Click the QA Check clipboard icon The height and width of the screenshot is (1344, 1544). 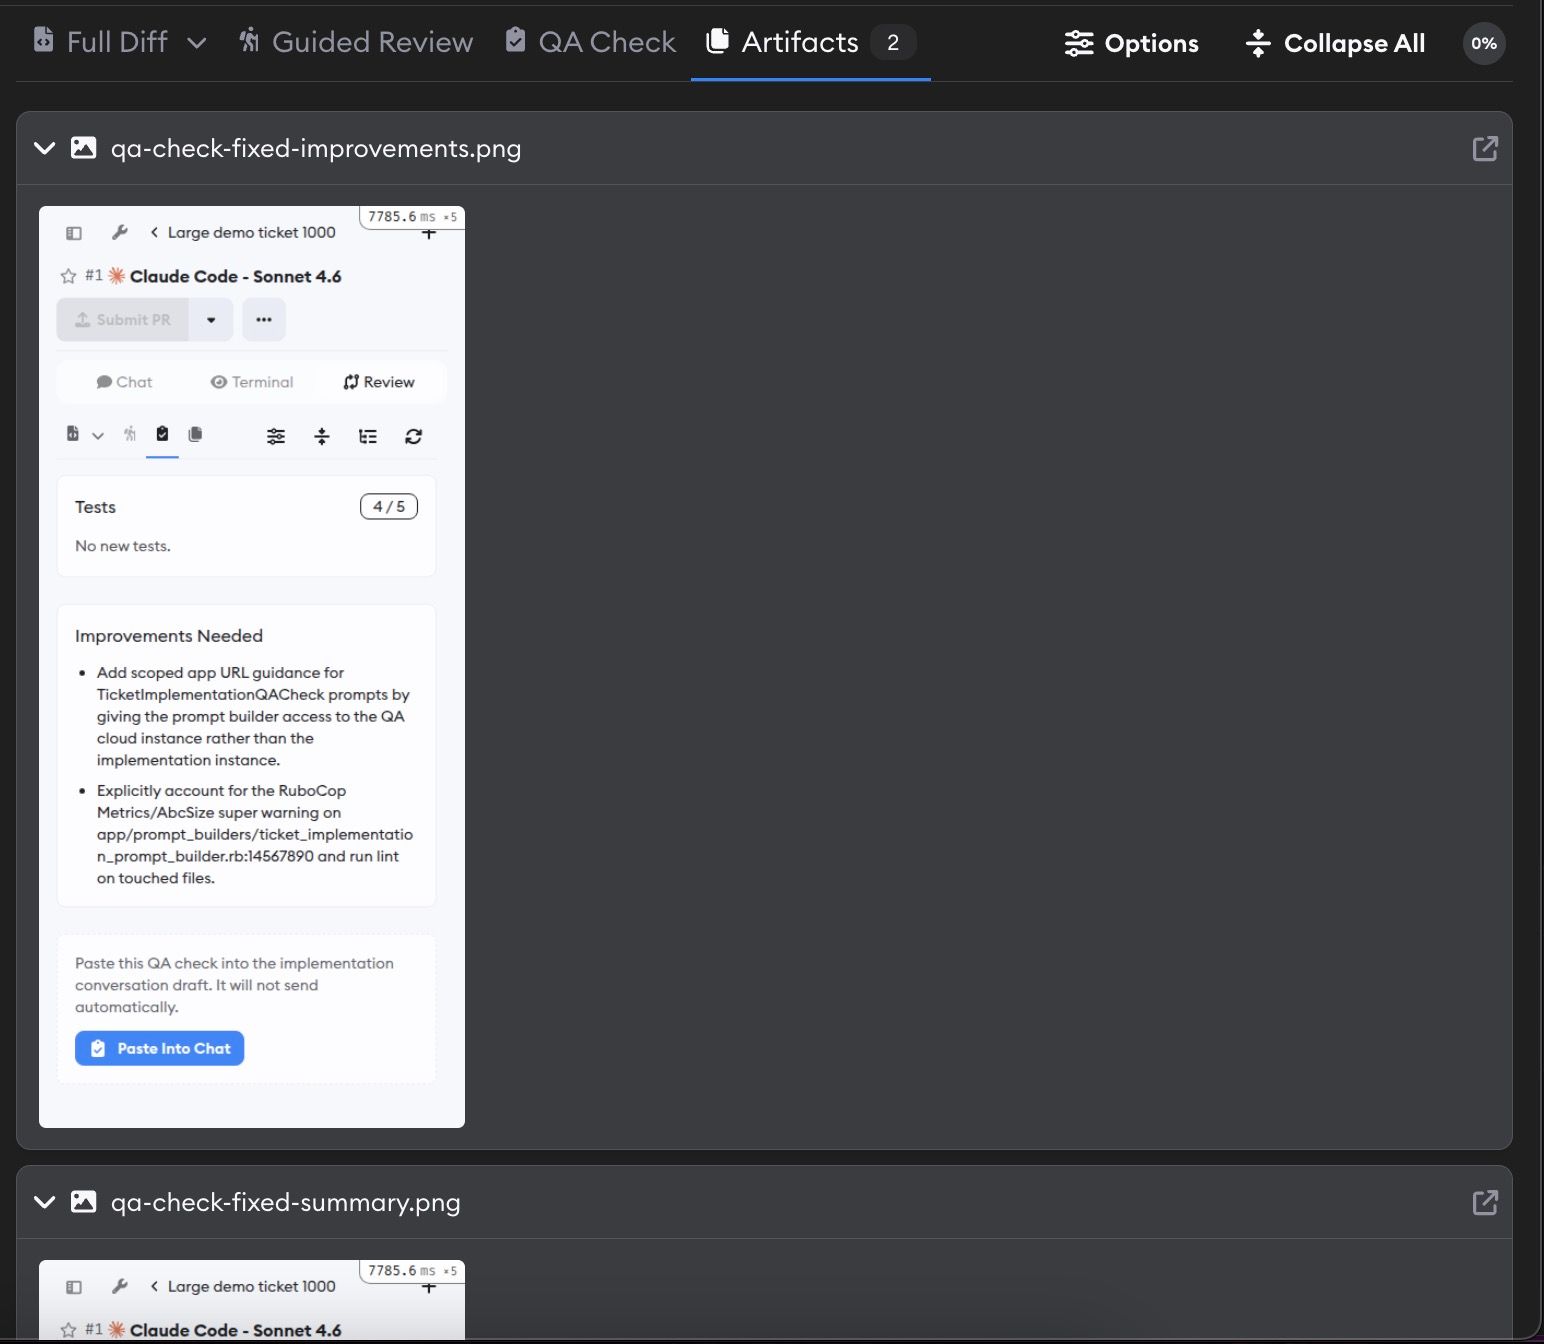coord(515,39)
